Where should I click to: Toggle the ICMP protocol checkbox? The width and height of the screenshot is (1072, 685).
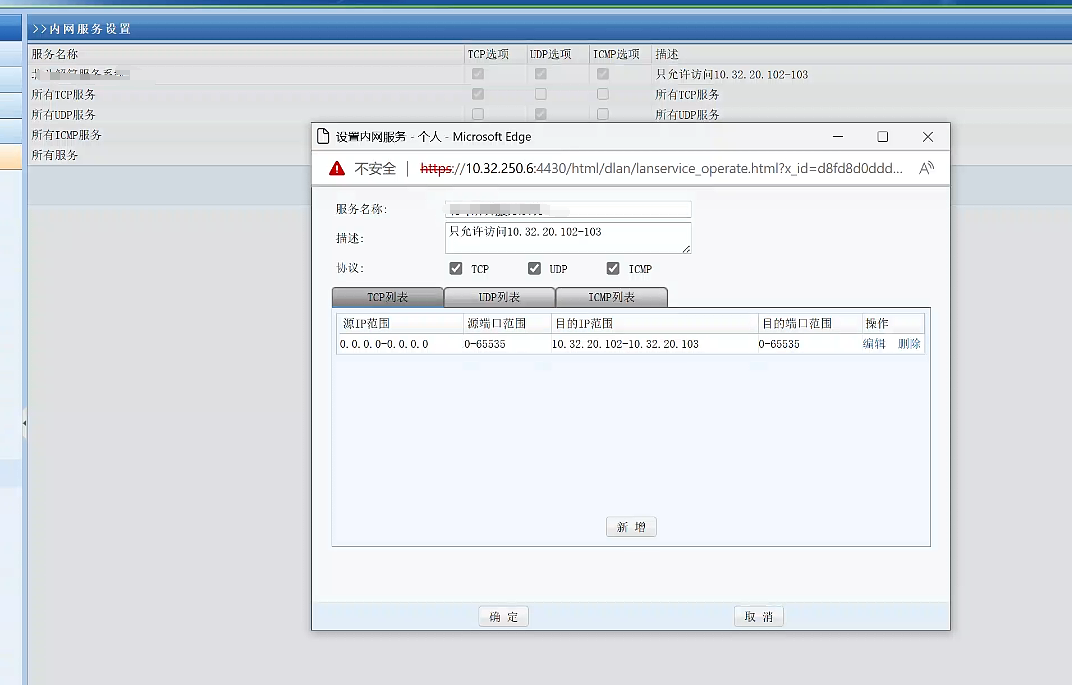[x=613, y=269]
